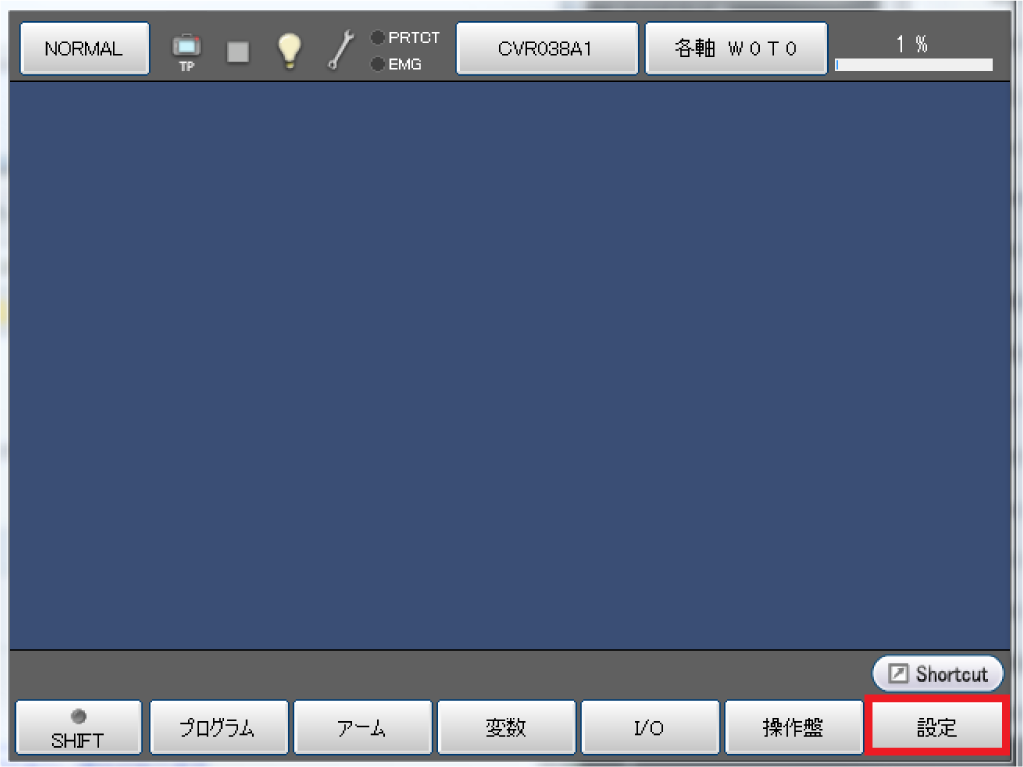Click the EMG indicator lamp
The height and width of the screenshot is (767, 1023).
point(377,64)
